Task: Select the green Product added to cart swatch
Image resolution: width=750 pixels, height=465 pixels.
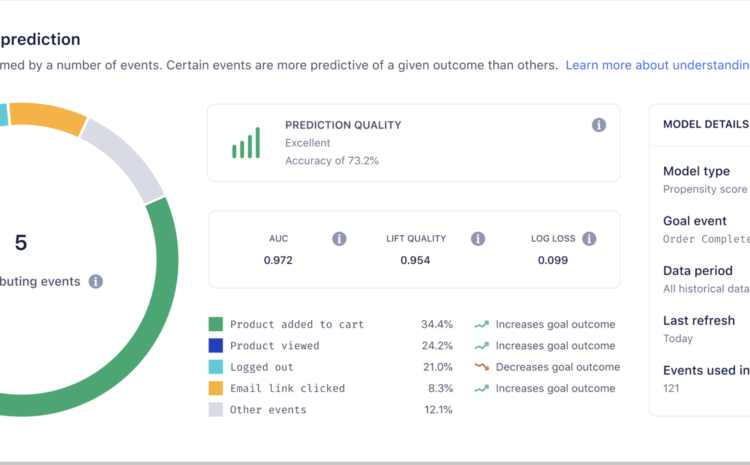Action: (x=216, y=324)
